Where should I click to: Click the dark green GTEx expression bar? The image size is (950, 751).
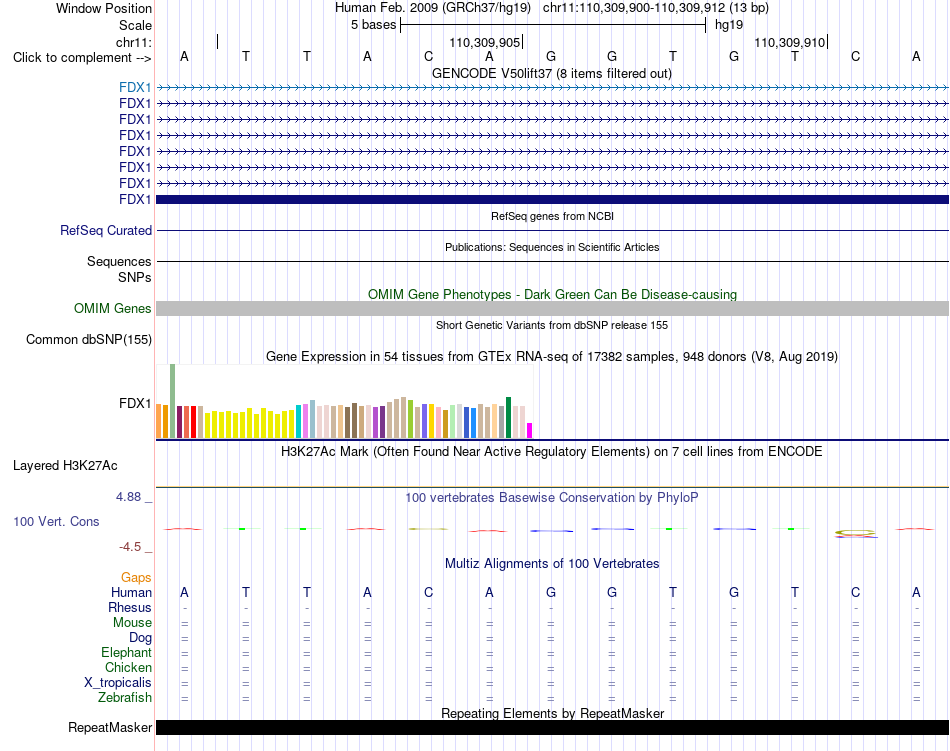tap(508, 417)
